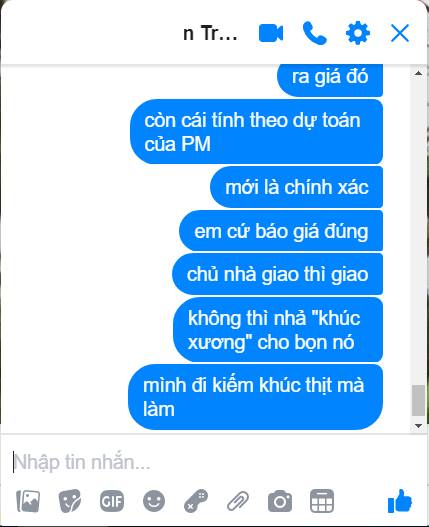This screenshot has width=429, height=527.
Task: Take a photo with camera icon
Action: pos(280,501)
